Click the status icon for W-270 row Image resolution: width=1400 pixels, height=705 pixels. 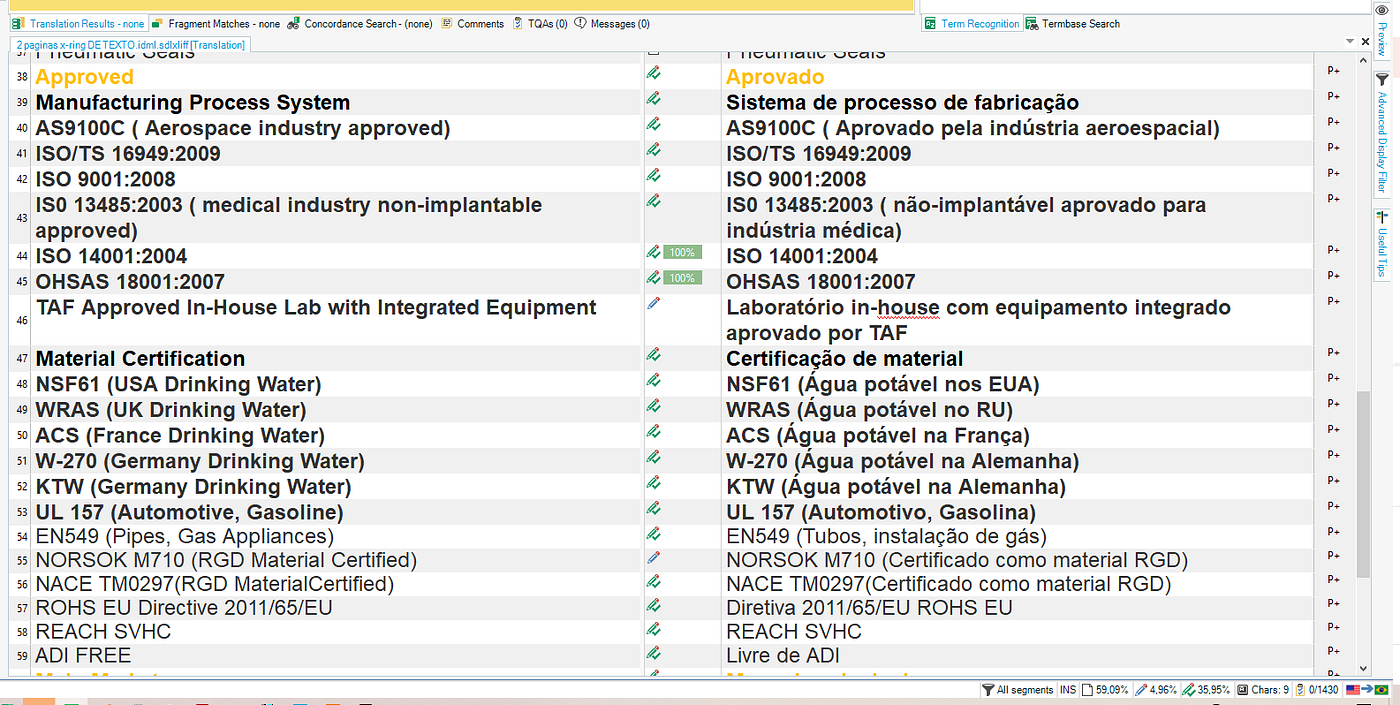point(653,457)
